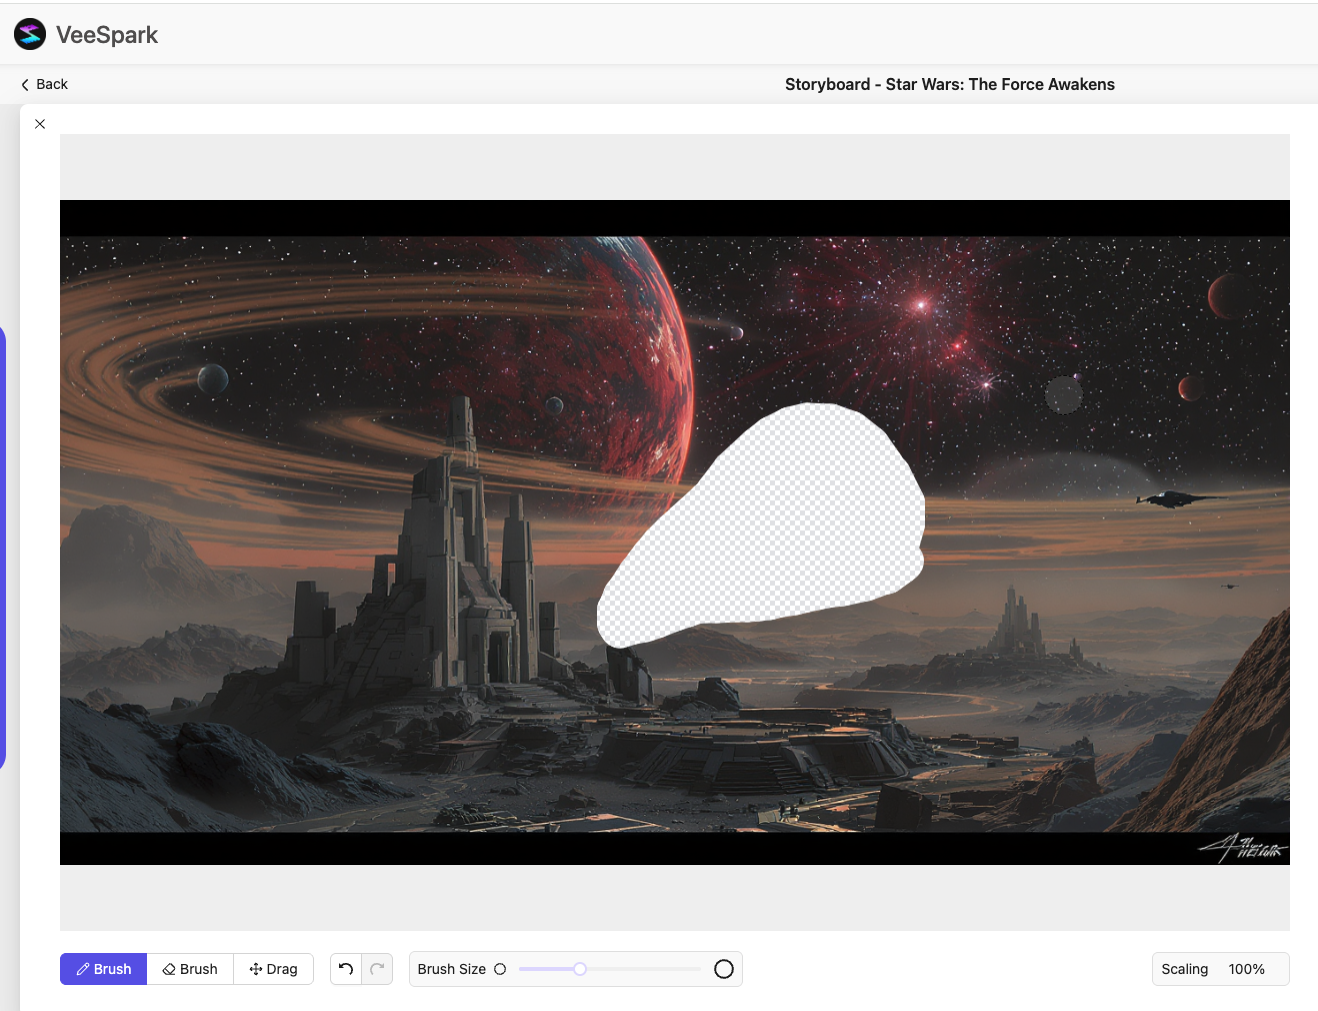Image resolution: width=1318 pixels, height=1011 pixels.
Task: Click the small circle brush size icon
Action: pyautogui.click(x=500, y=969)
